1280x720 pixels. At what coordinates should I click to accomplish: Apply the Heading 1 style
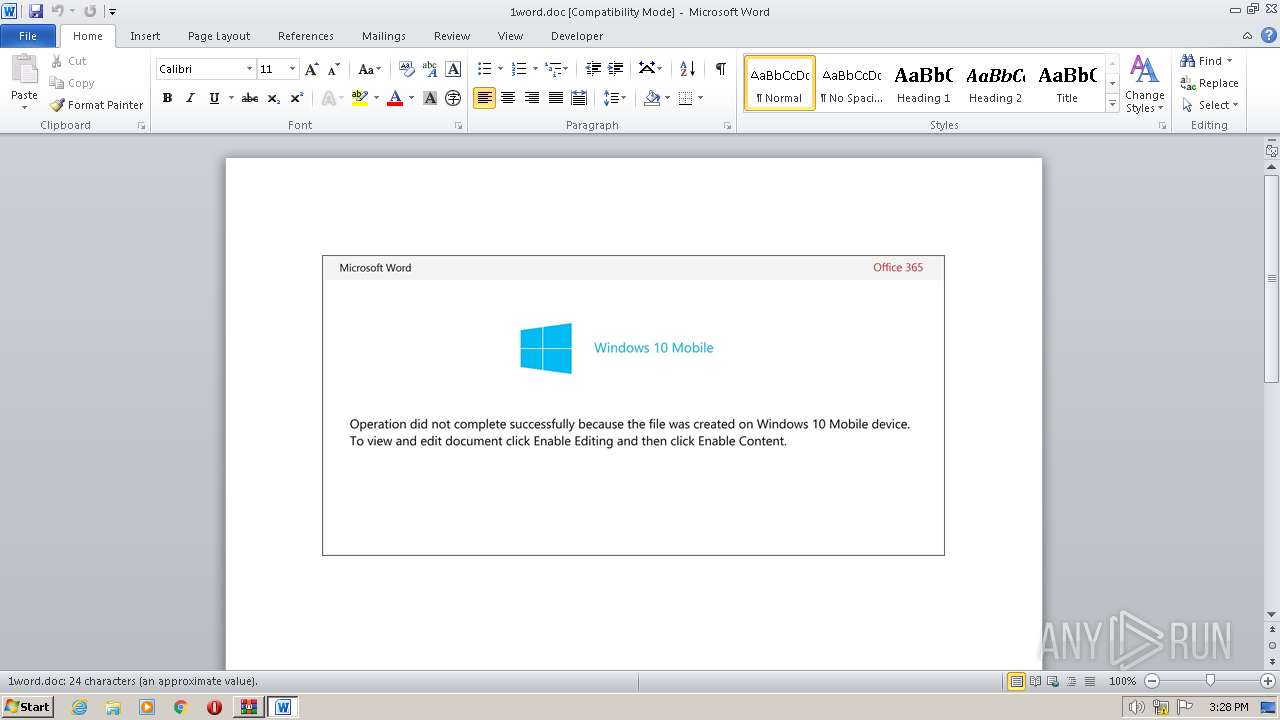click(923, 83)
